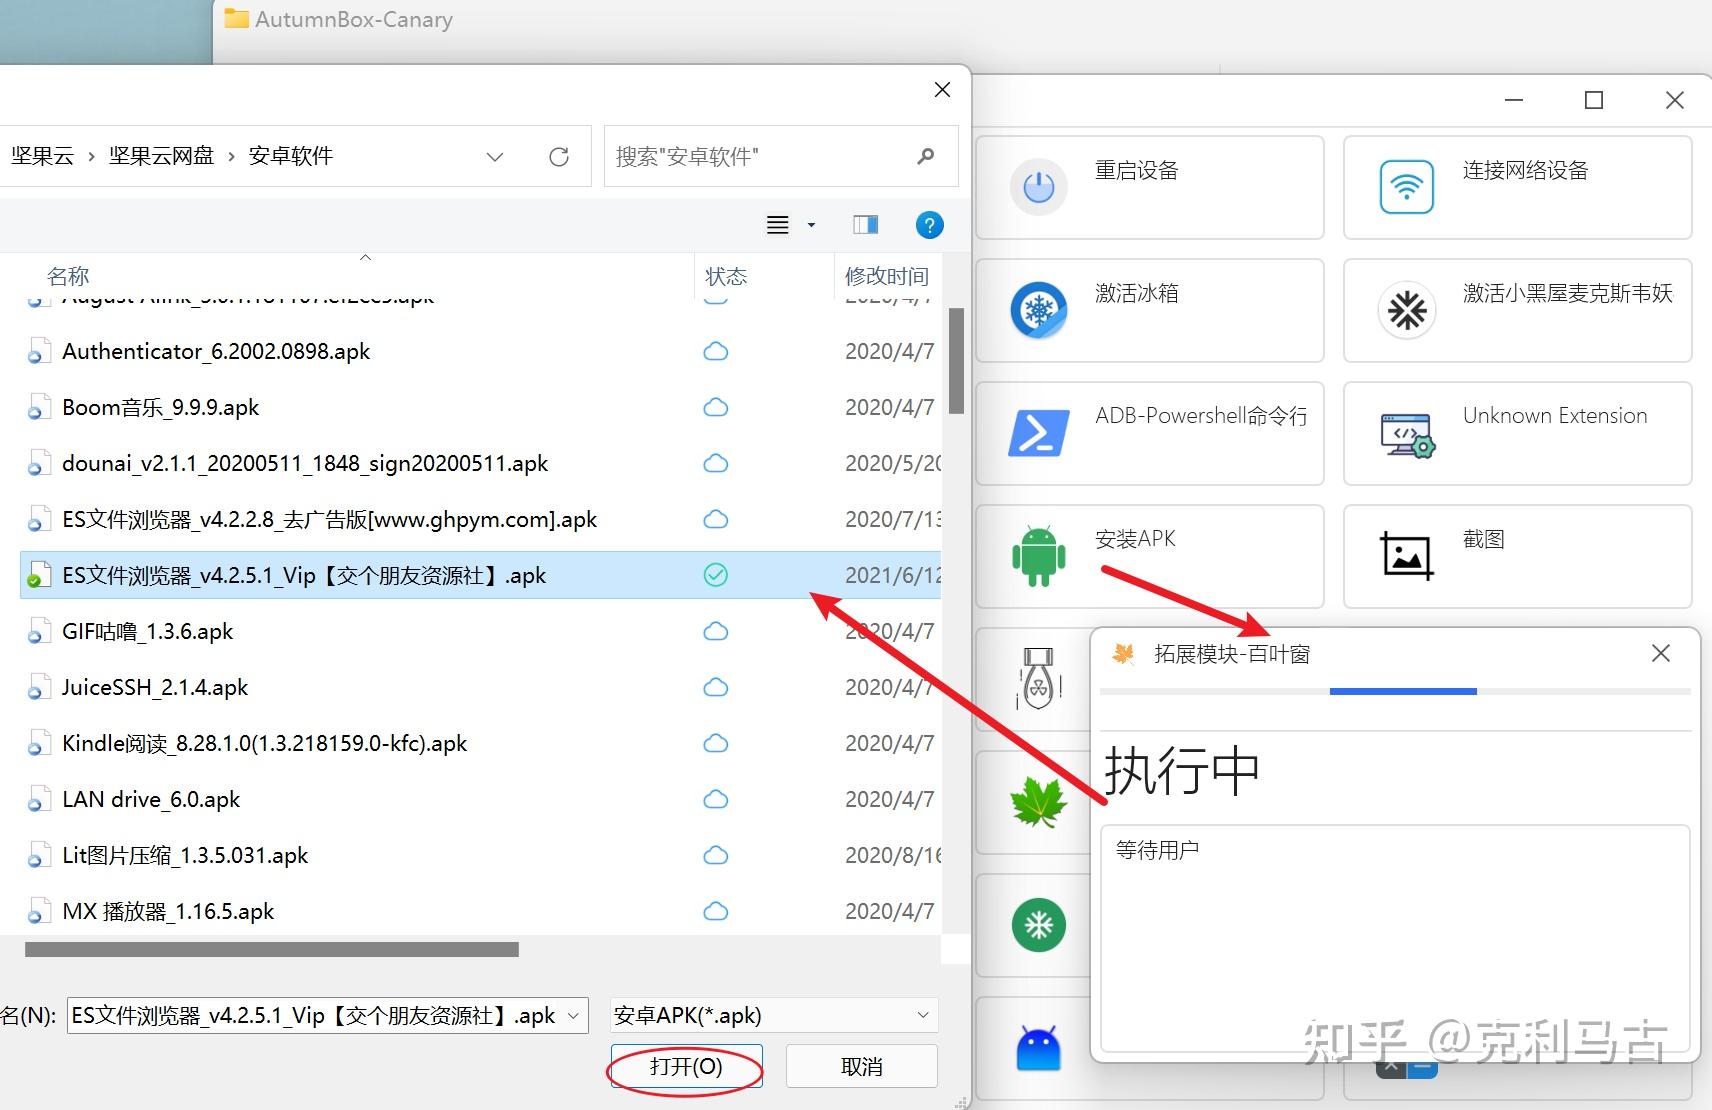Click the restart device power icon
Viewport: 1712px width, 1110px height.
click(1039, 187)
